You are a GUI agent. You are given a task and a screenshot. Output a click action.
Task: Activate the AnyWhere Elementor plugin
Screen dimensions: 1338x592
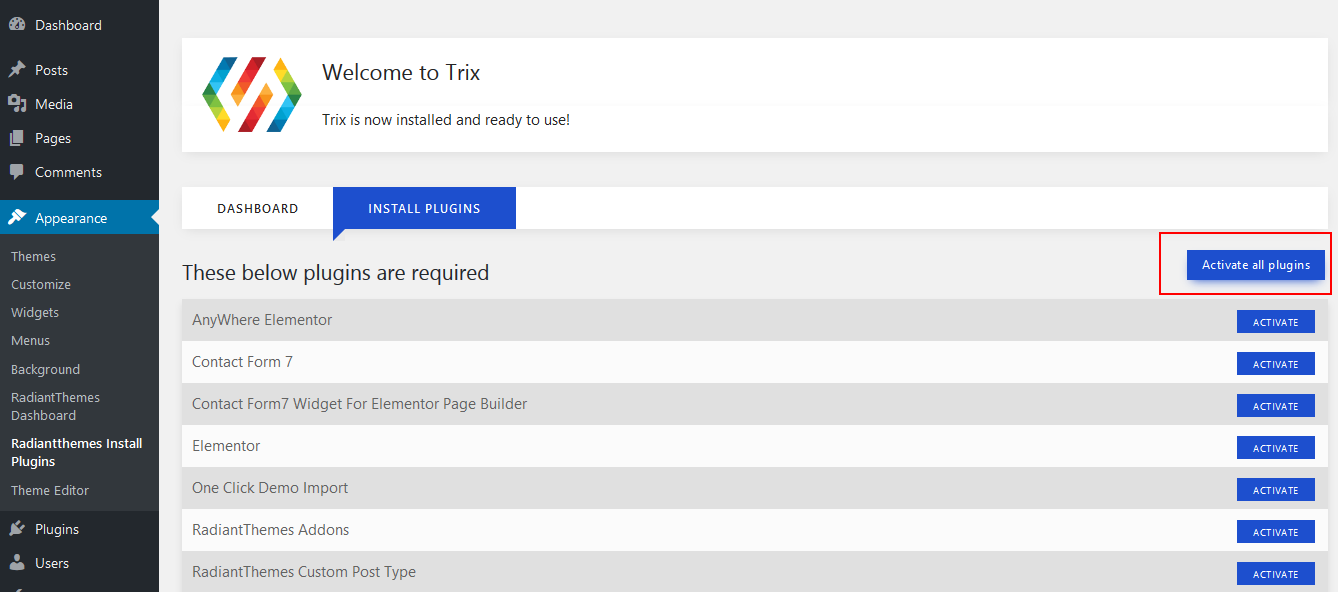pyautogui.click(x=1275, y=322)
